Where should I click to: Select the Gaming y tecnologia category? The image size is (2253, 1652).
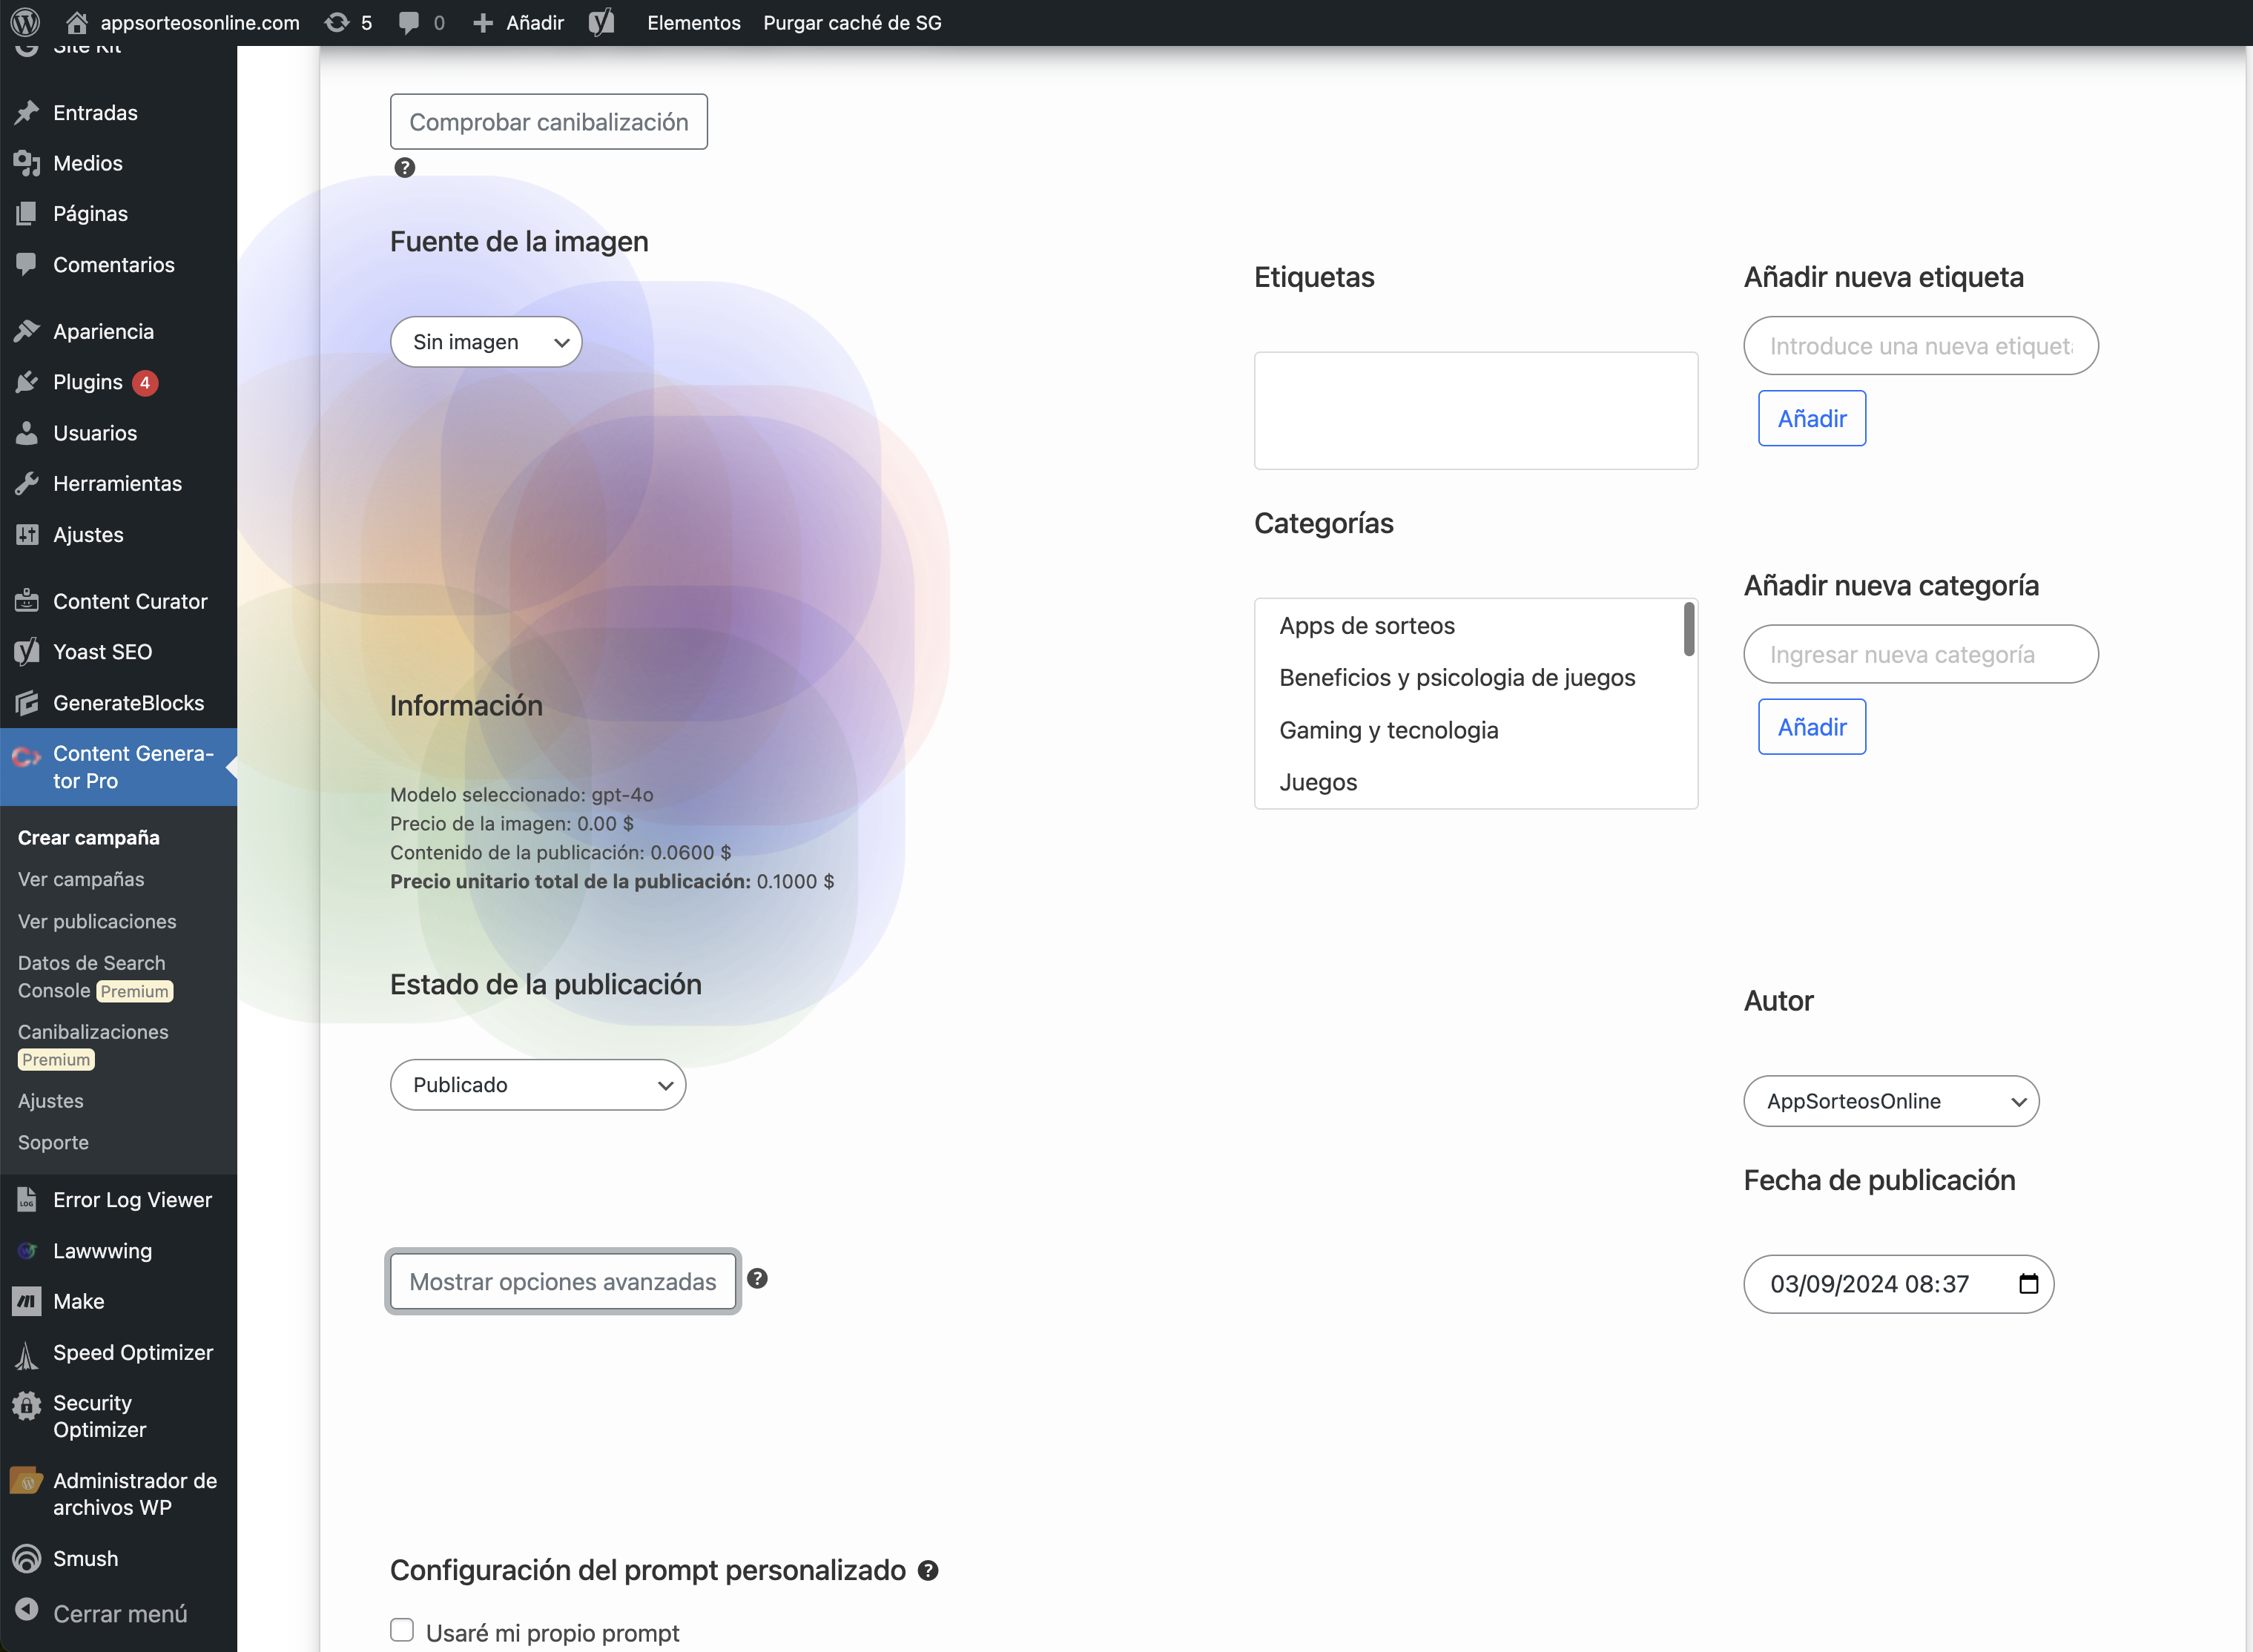coord(1388,730)
